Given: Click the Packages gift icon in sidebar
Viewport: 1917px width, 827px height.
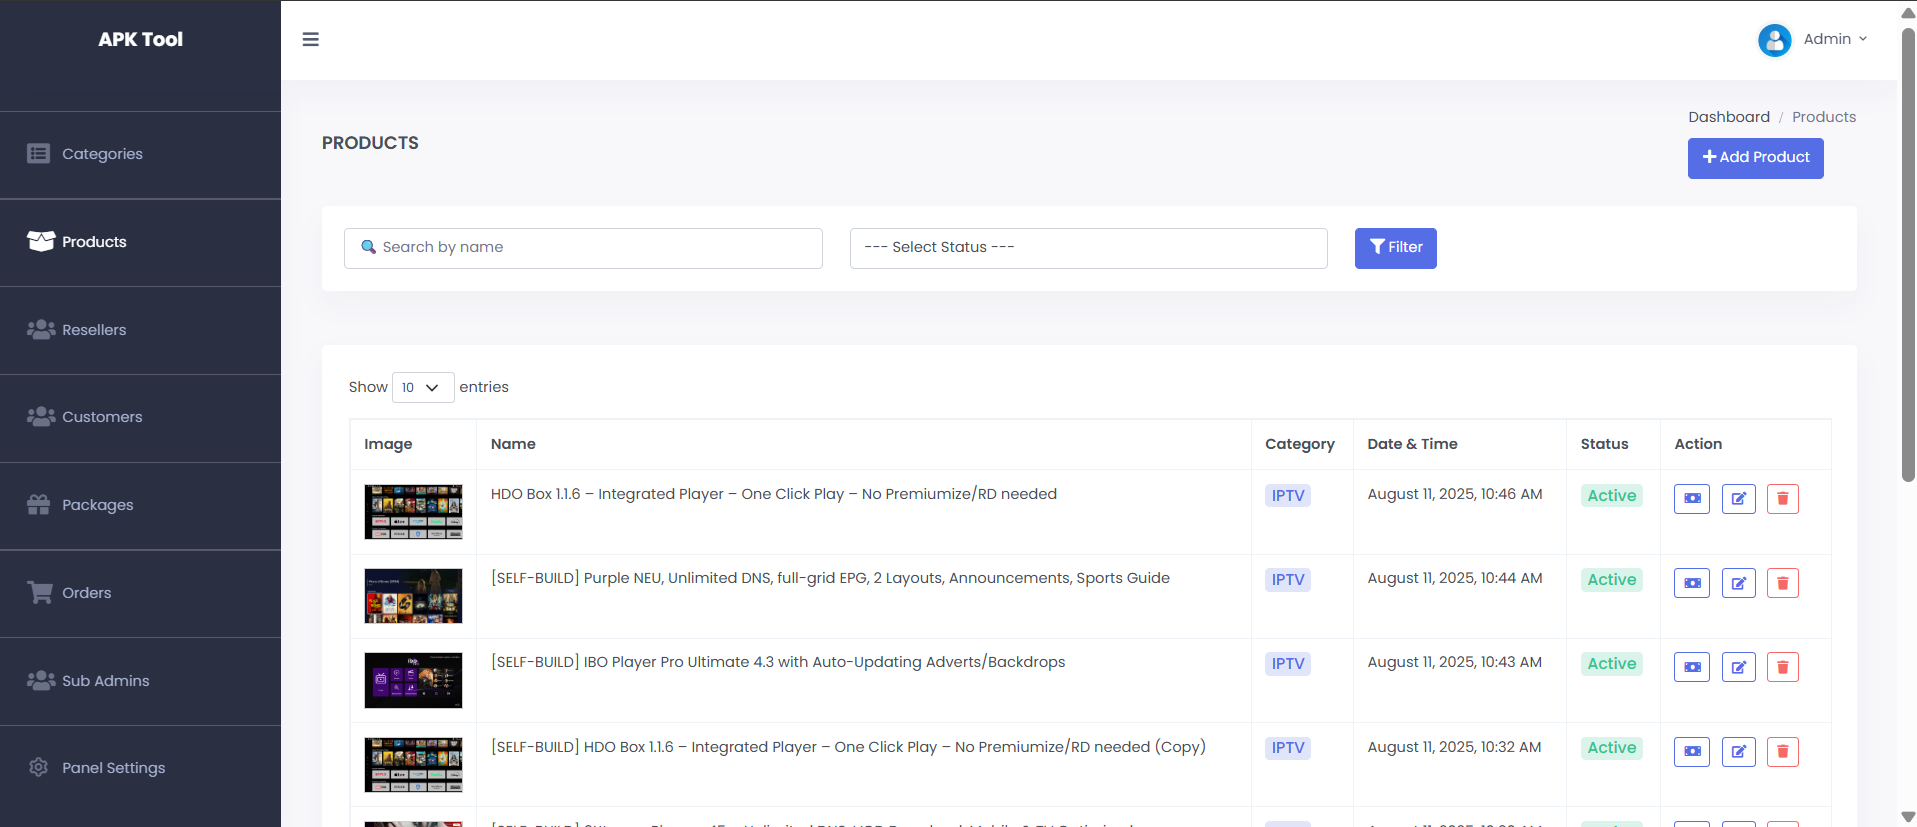Looking at the screenshot, I should (x=39, y=504).
